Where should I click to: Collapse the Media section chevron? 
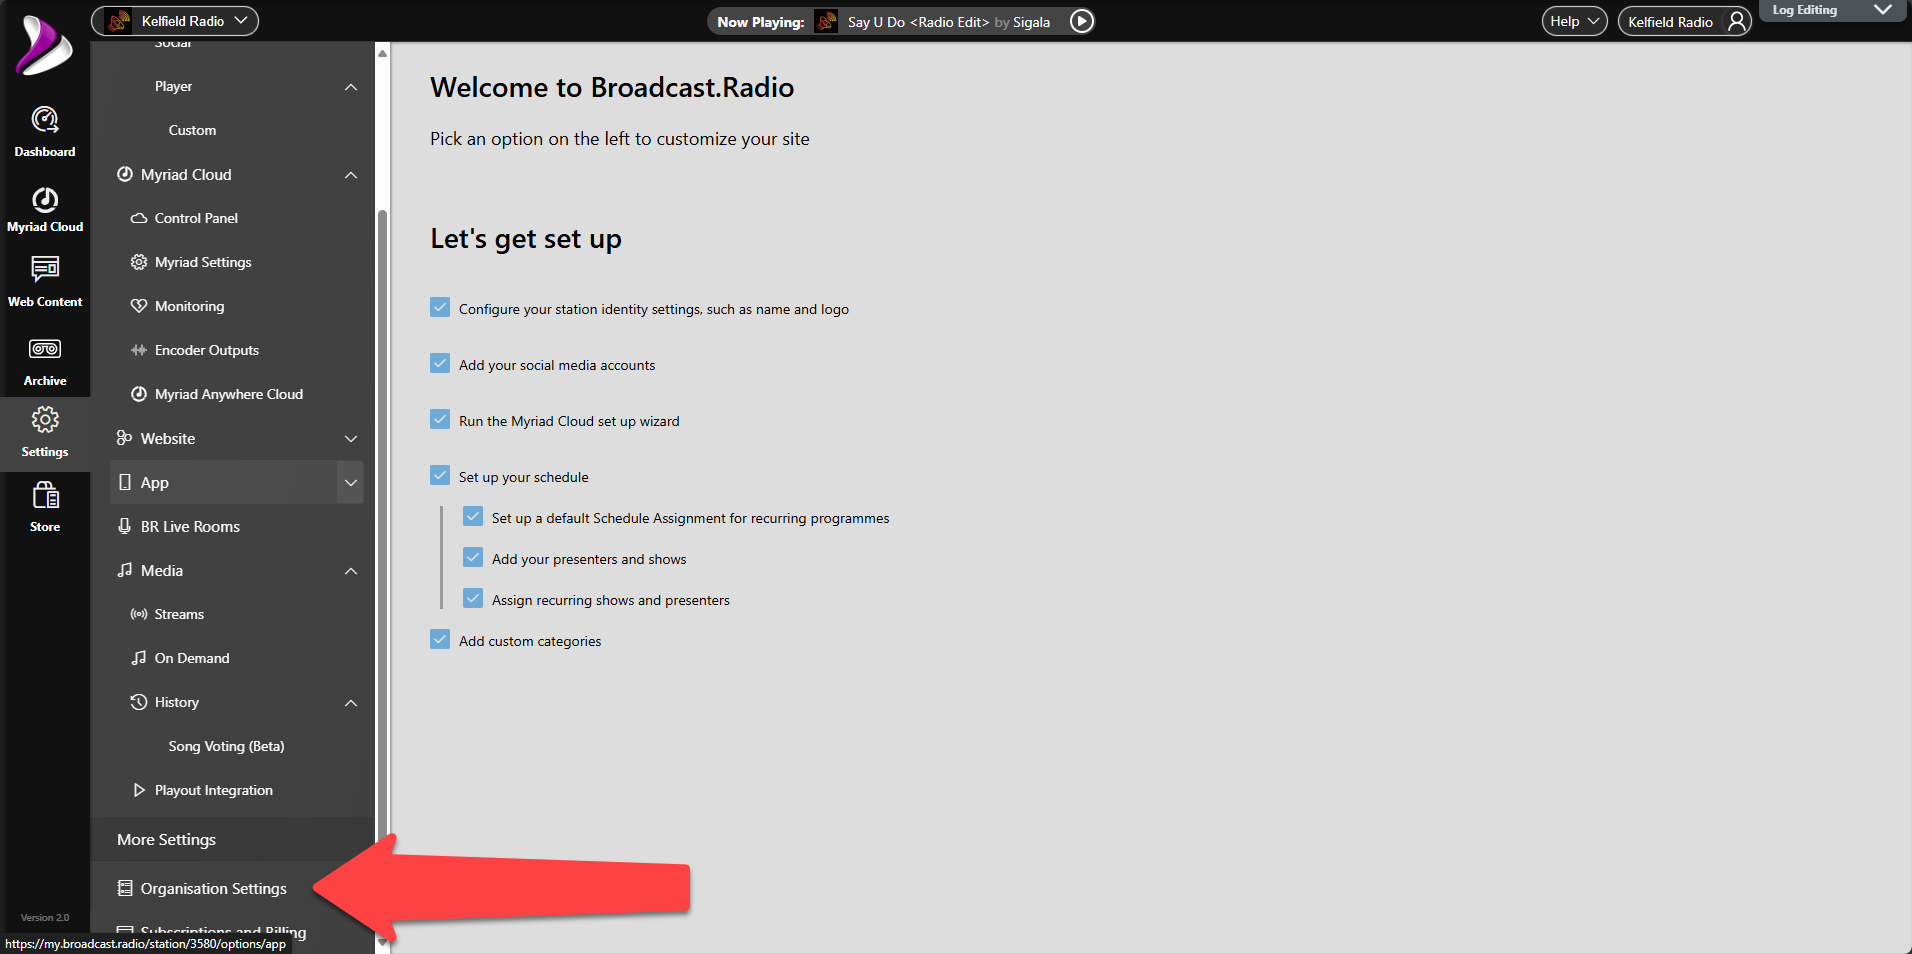[x=351, y=571]
